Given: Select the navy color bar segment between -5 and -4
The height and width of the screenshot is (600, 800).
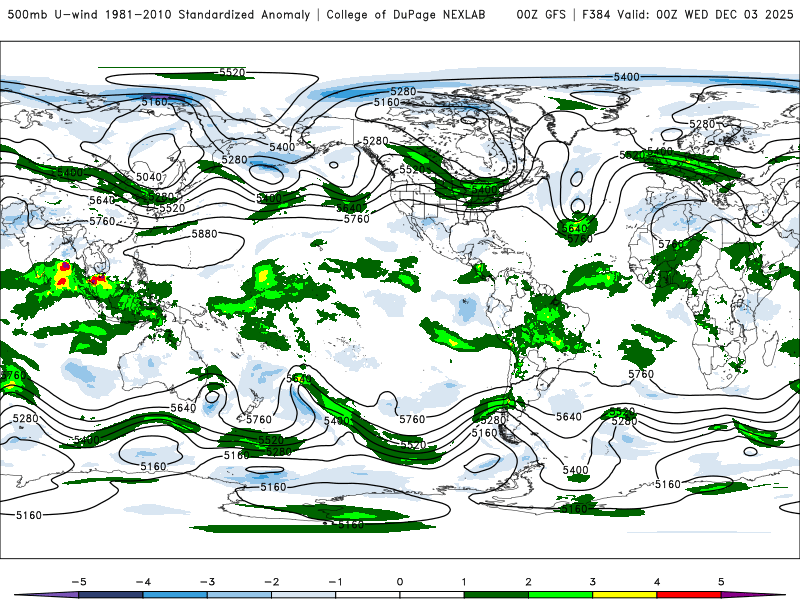Looking at the screenshot, I should 111,595.
